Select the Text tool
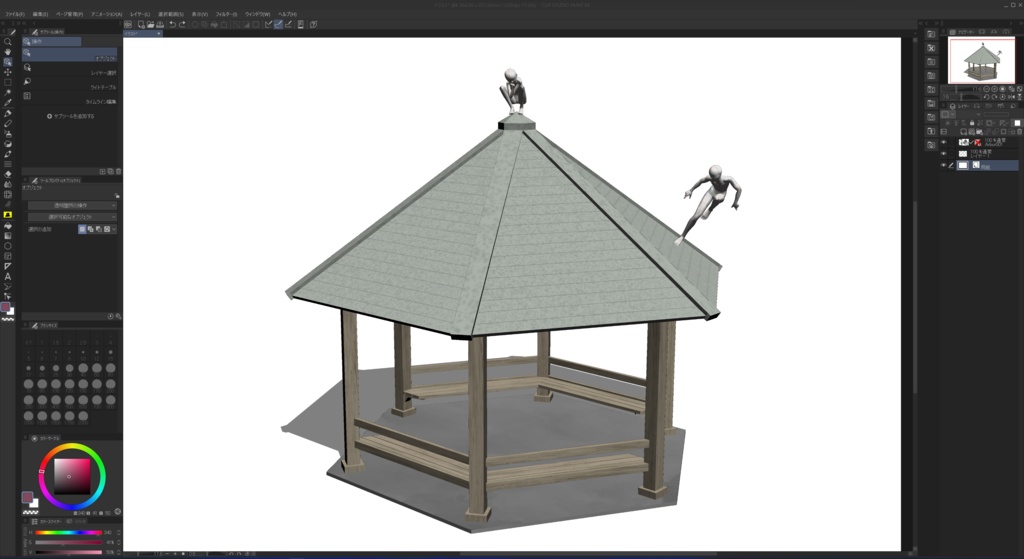The image size is (1024, 559). 8,276
